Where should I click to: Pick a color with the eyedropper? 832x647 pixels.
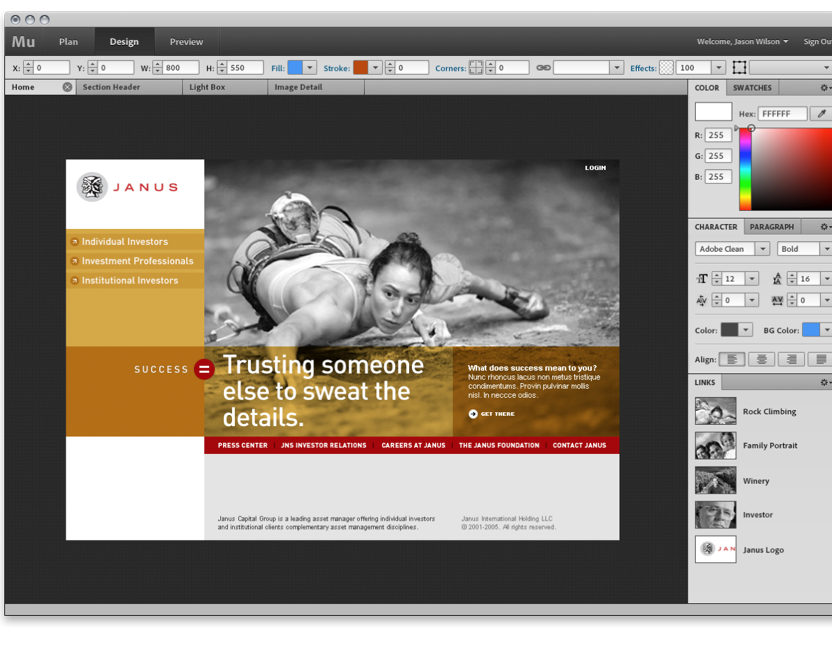[x=821, y=114]
